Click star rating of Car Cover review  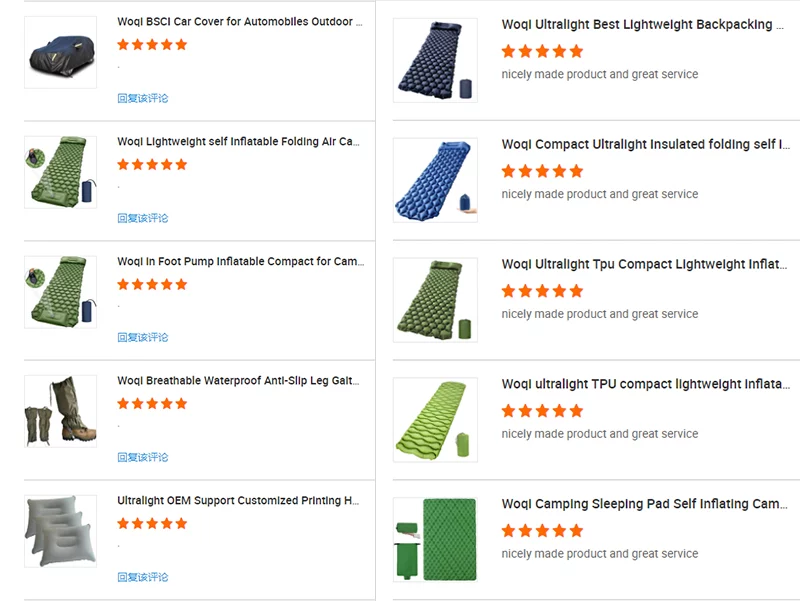[152, 44]
